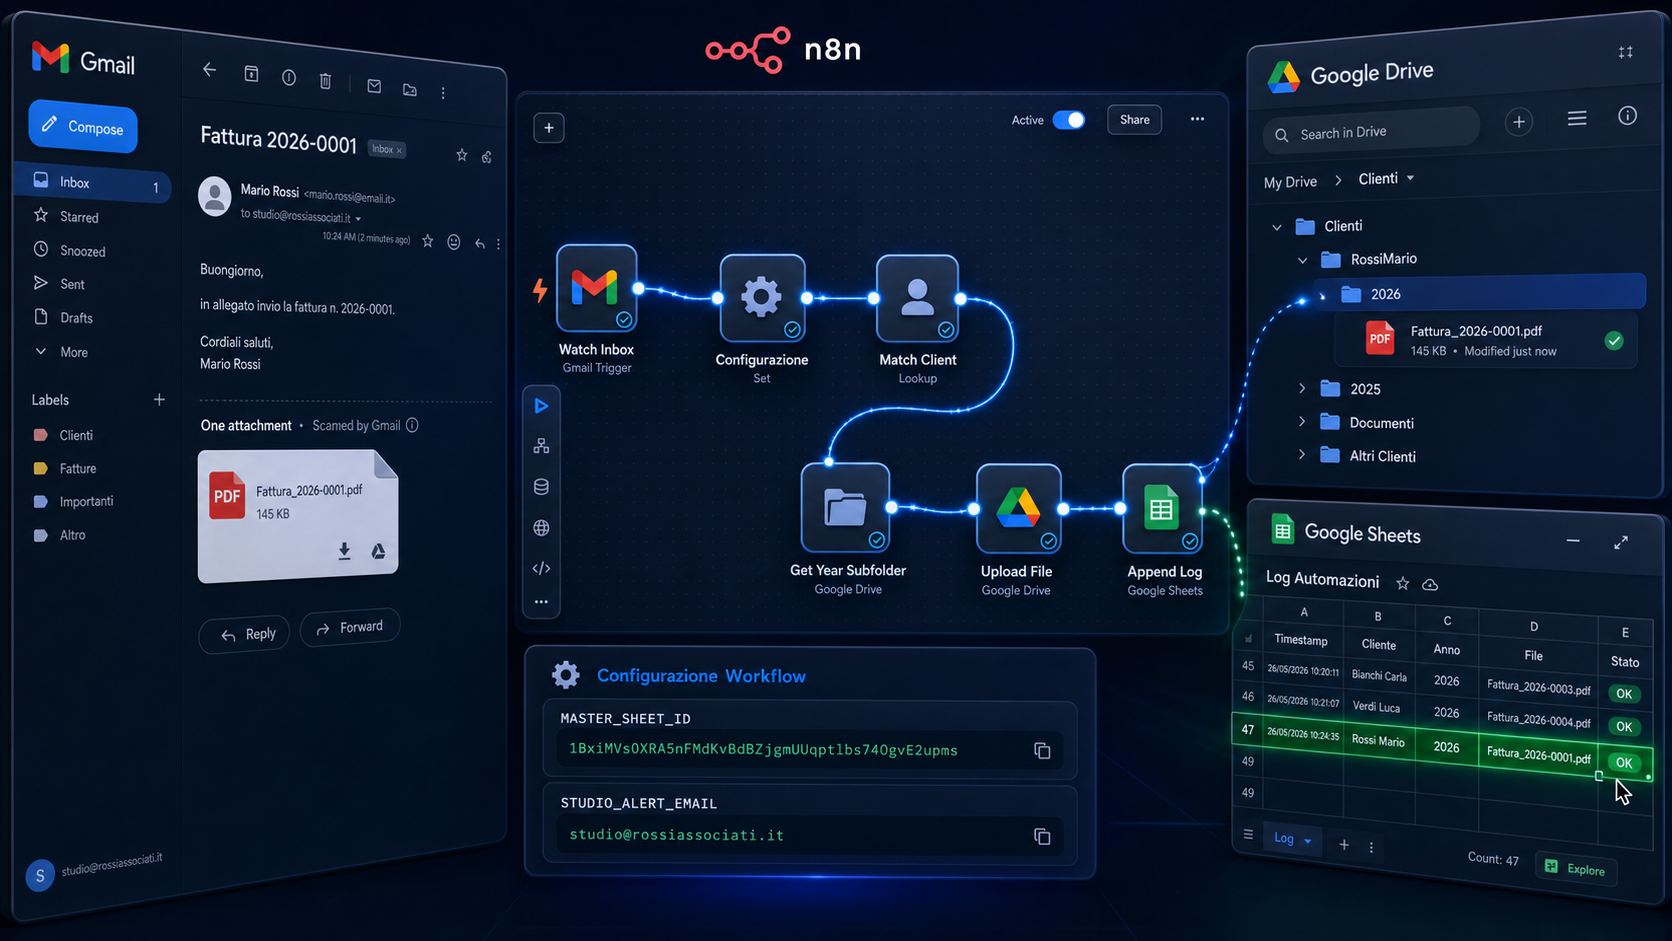Delete the email with trash icon

[x=325, y=81]
